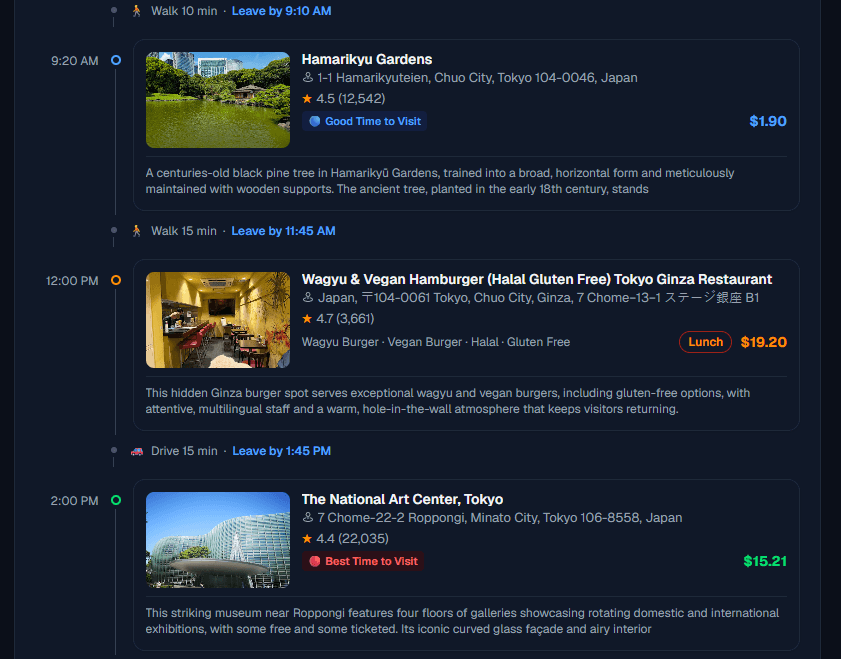
Task: Click the red dot in Best Time to Visit badge
Action: 315,561
